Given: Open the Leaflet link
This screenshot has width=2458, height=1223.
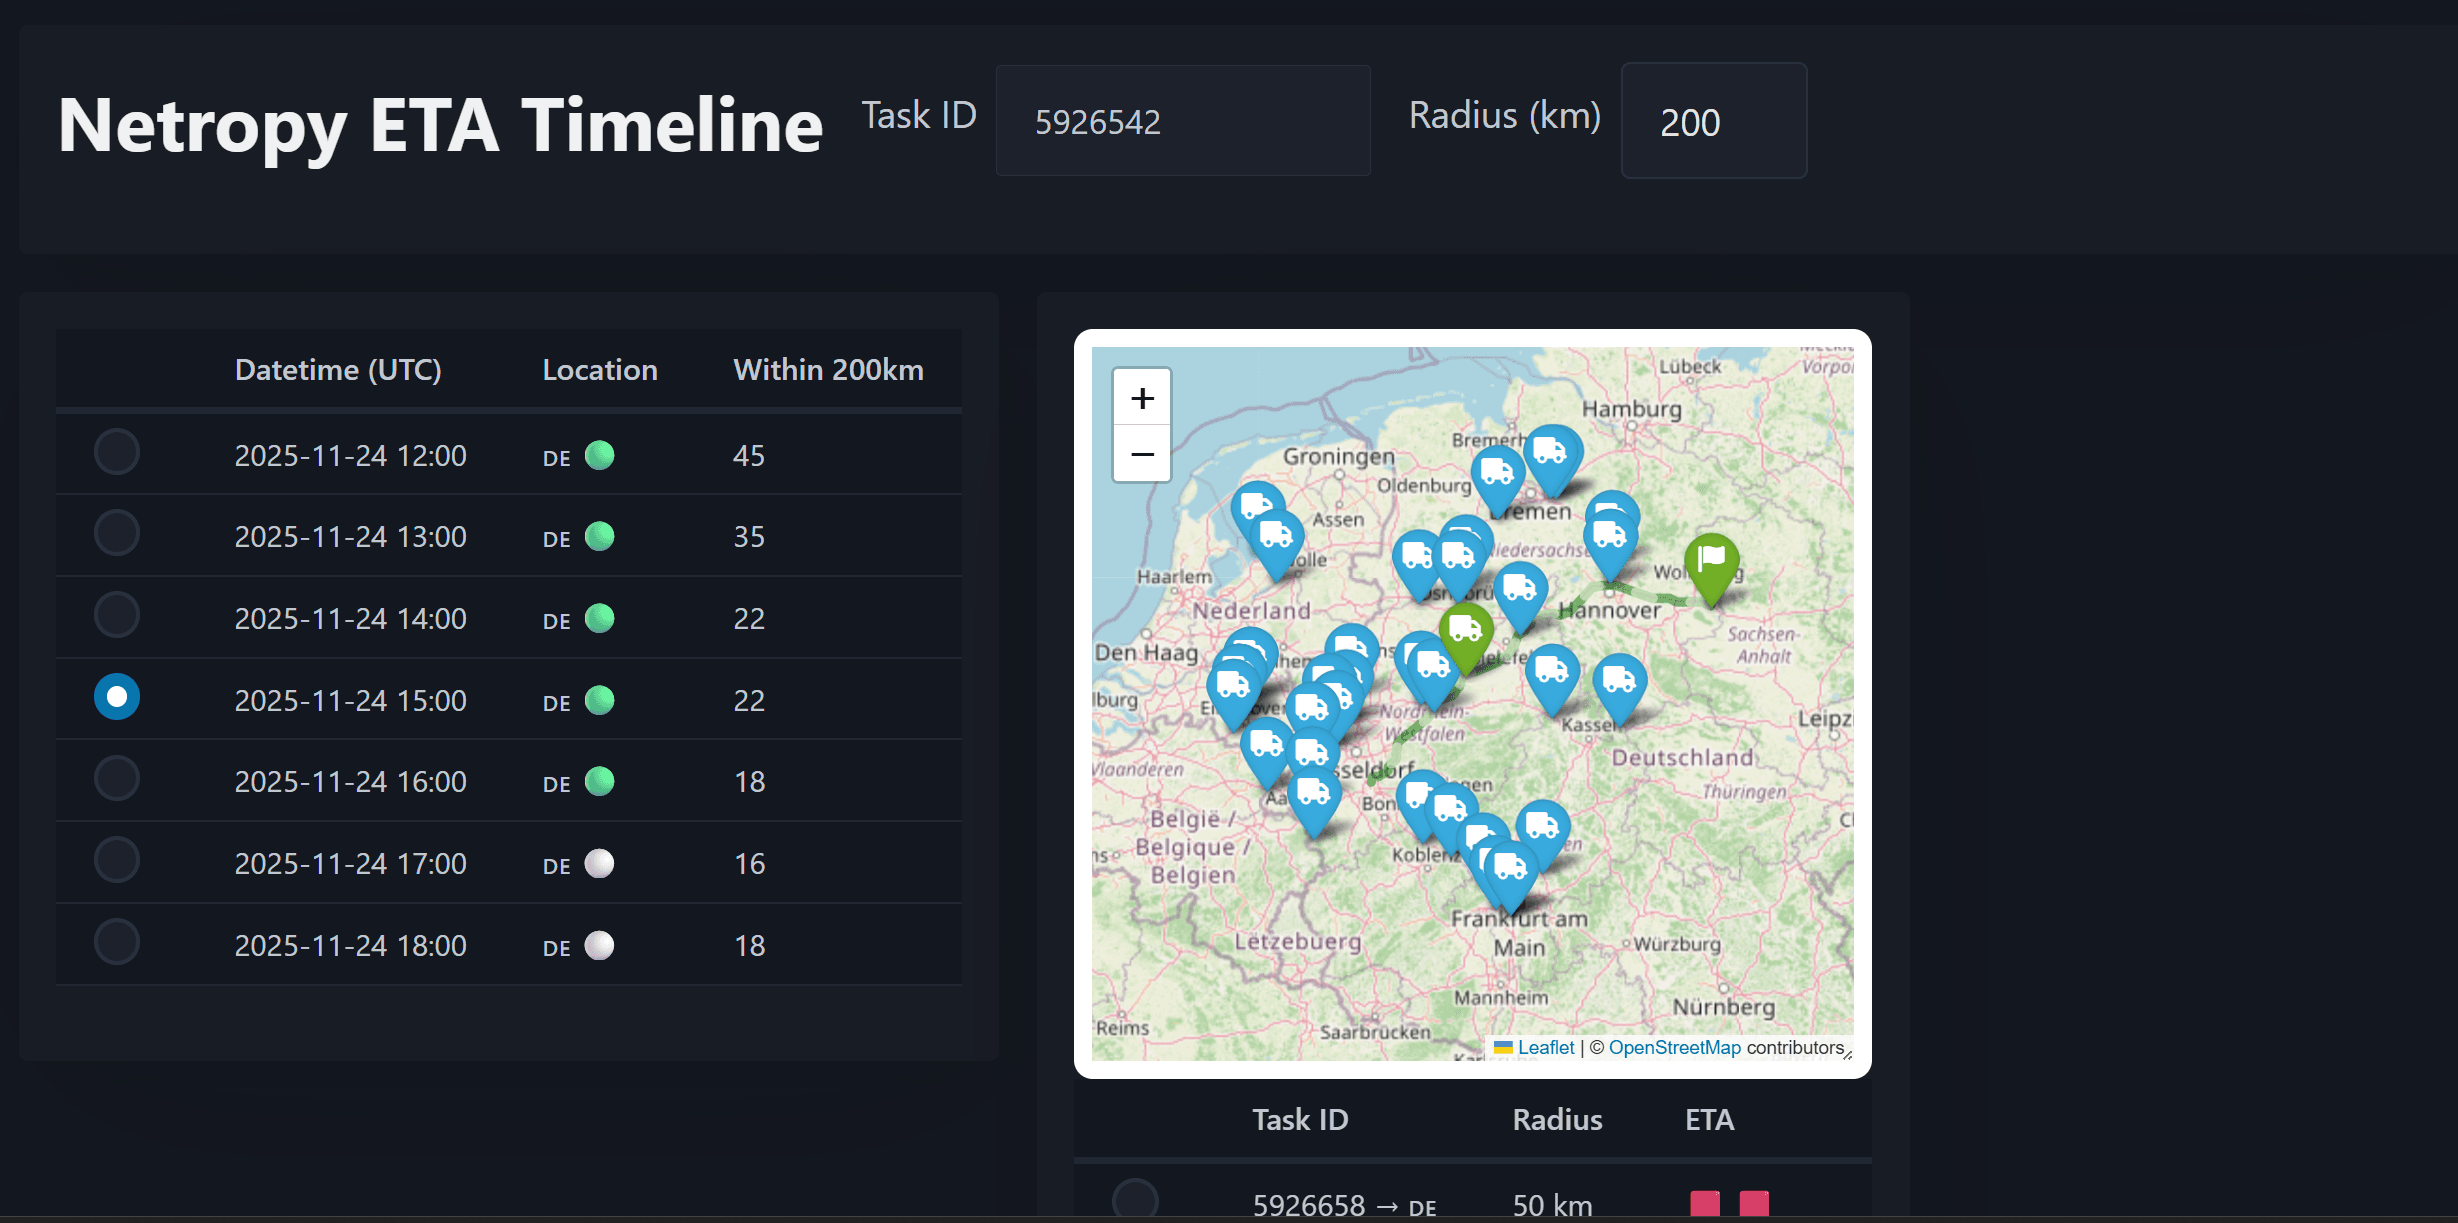Looking at the screenshot, I should point(1545,1047).
